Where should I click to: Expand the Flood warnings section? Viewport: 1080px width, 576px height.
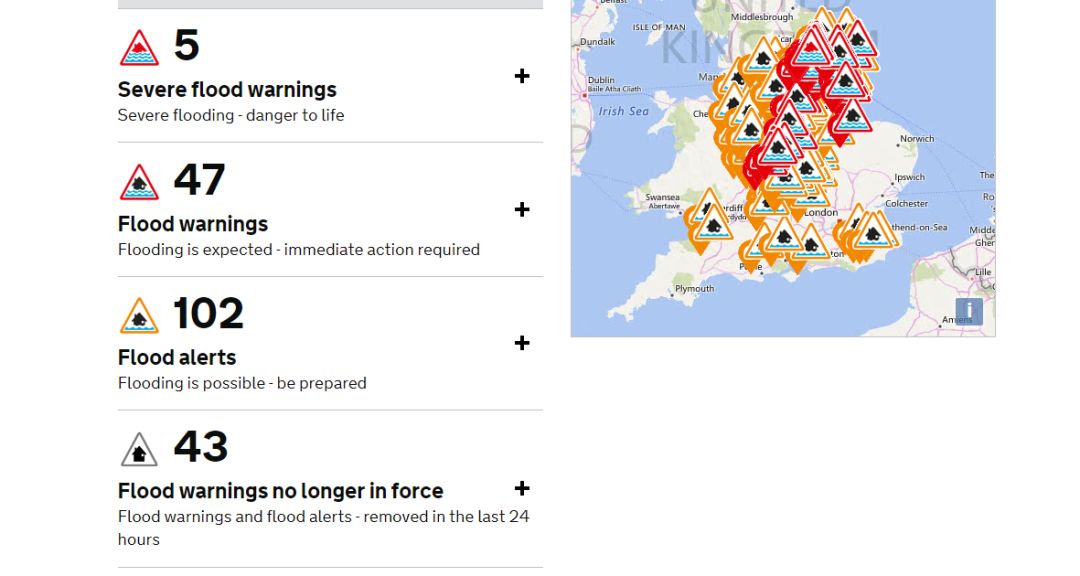click(522, 209)
